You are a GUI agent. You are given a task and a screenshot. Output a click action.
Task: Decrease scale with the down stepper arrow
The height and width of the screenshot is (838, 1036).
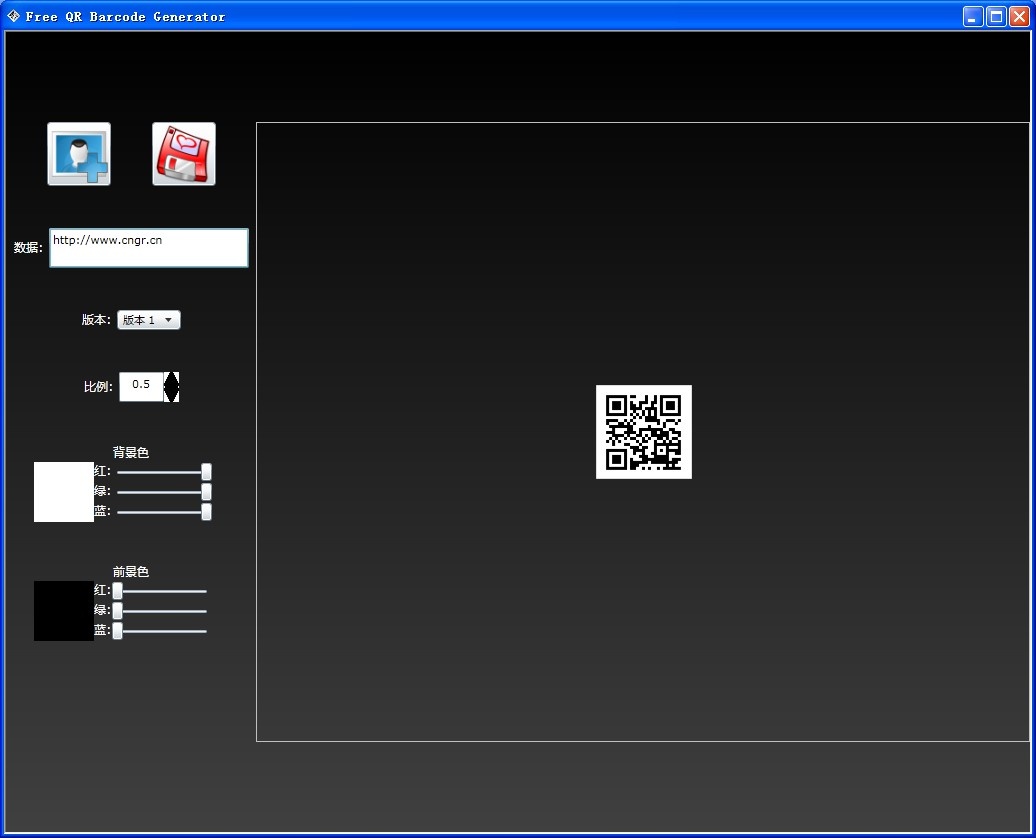[171, 394]
